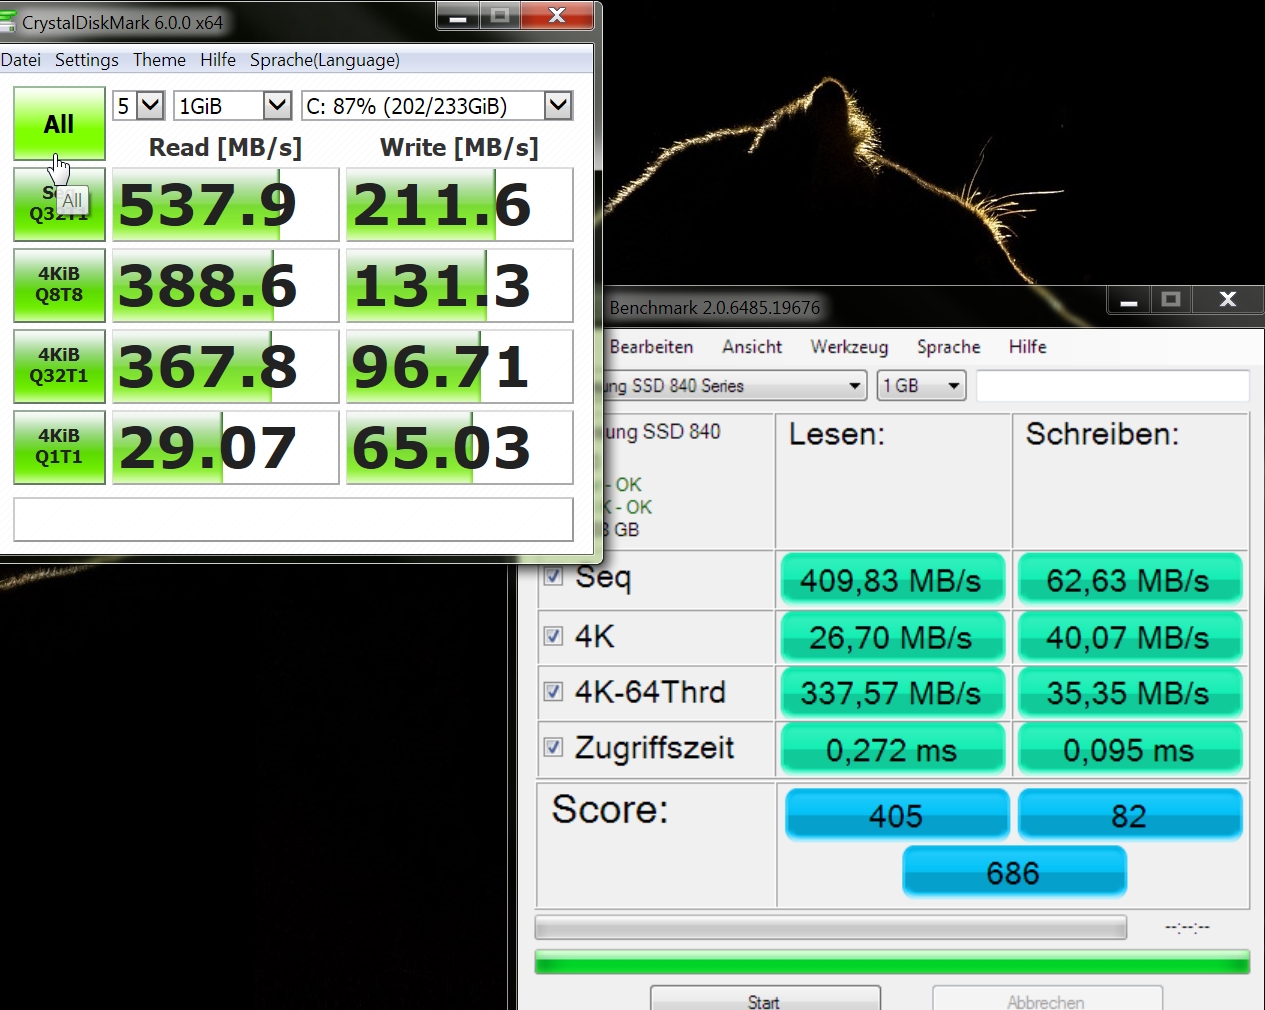Open the SSD 840 Series drive dropdown

pyautogui.click(x=735, y=386)
